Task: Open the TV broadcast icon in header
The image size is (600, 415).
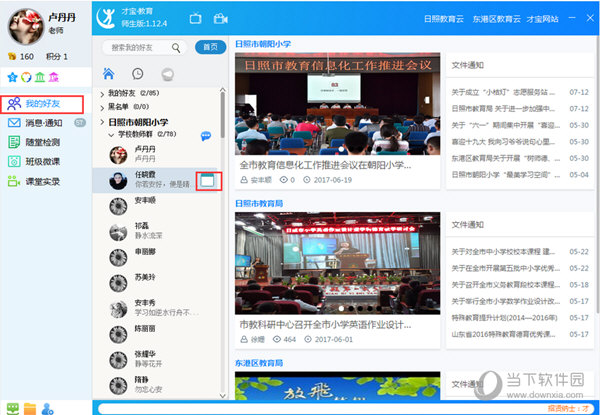Action: (196, 18)
